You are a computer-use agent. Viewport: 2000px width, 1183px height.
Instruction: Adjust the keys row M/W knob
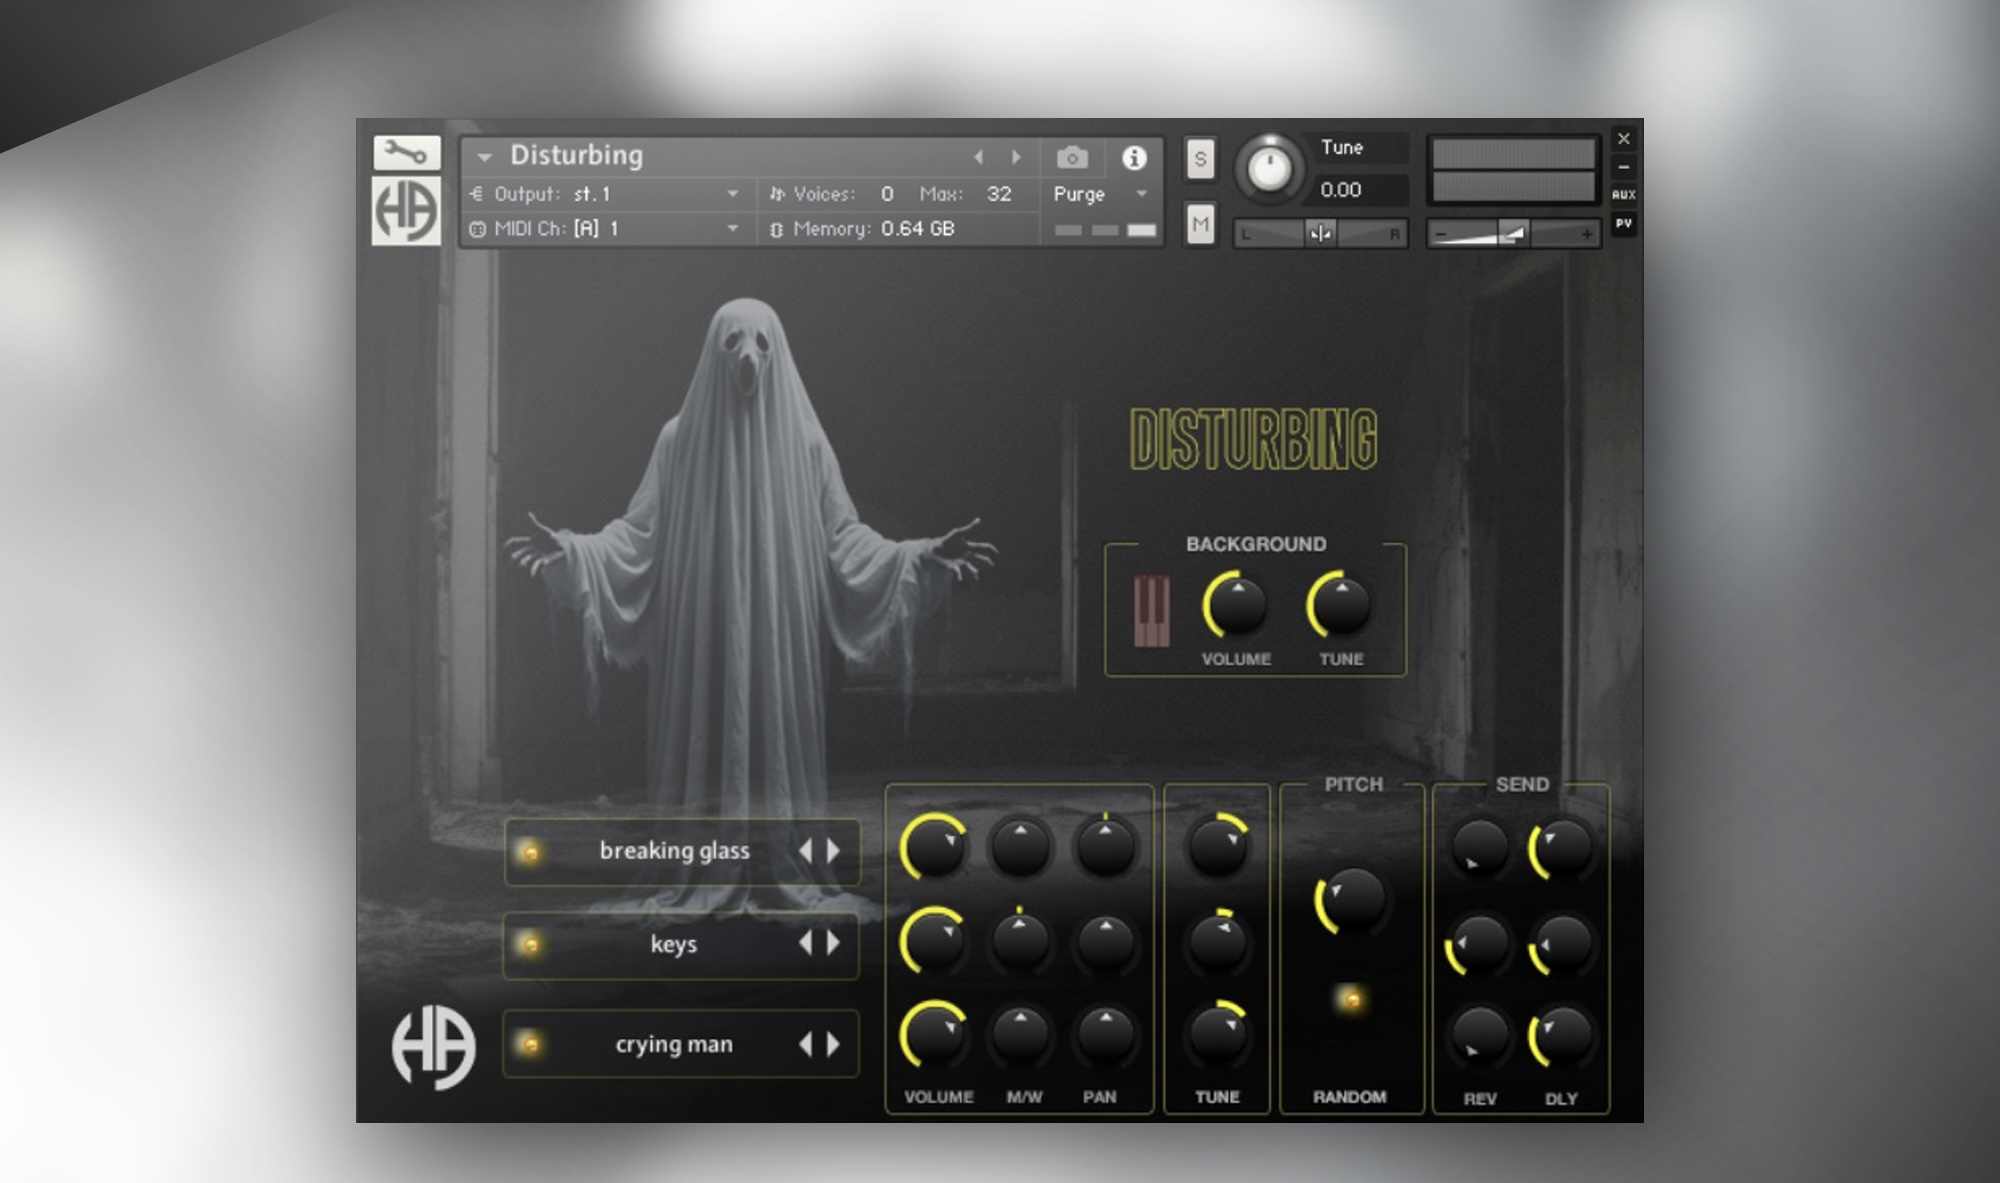1020,941
